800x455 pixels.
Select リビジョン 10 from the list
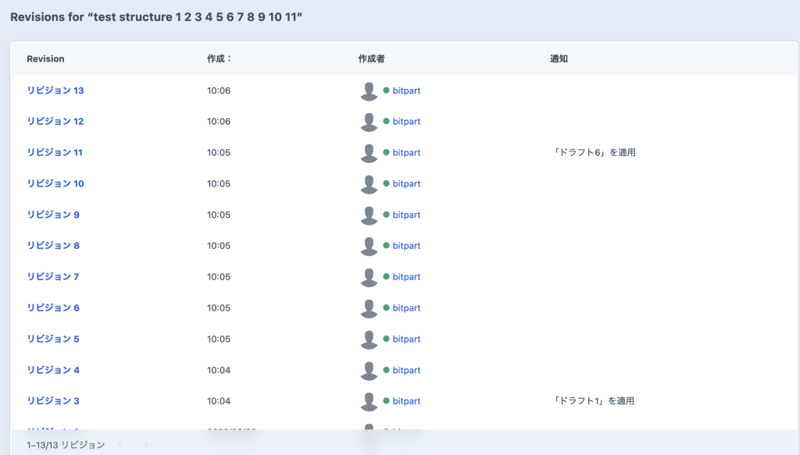[x=55, y=184]
